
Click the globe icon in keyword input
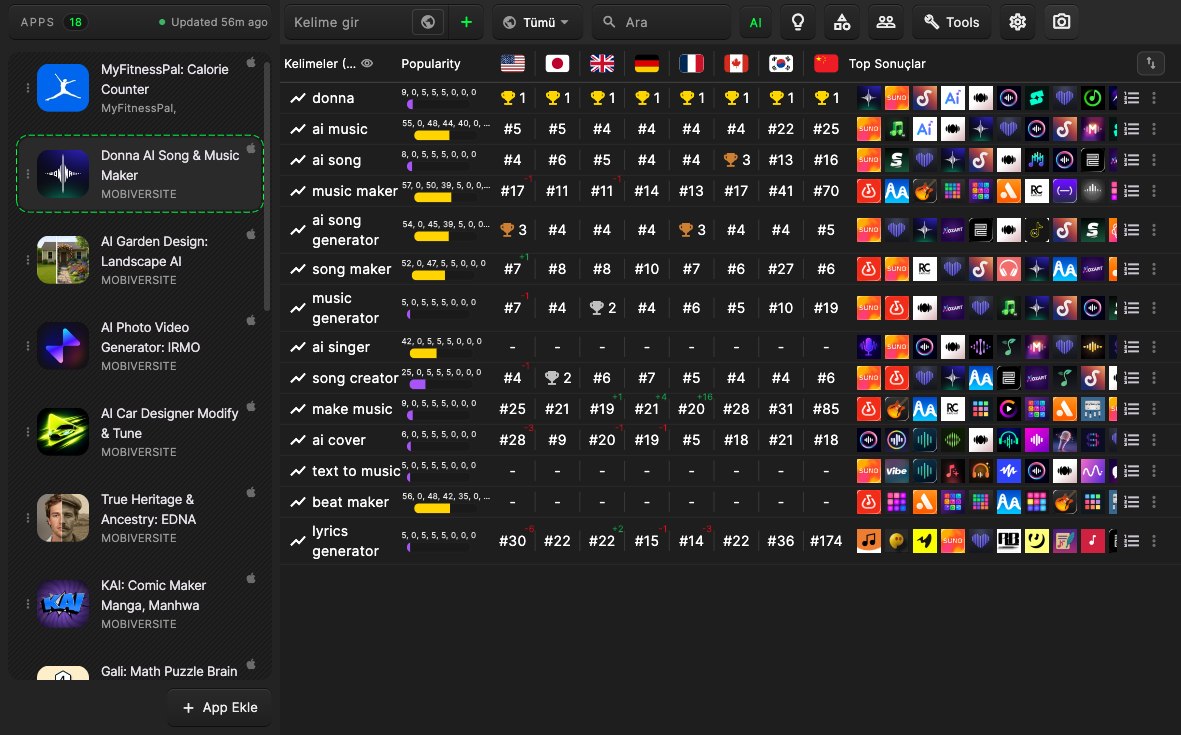point(428,22)
